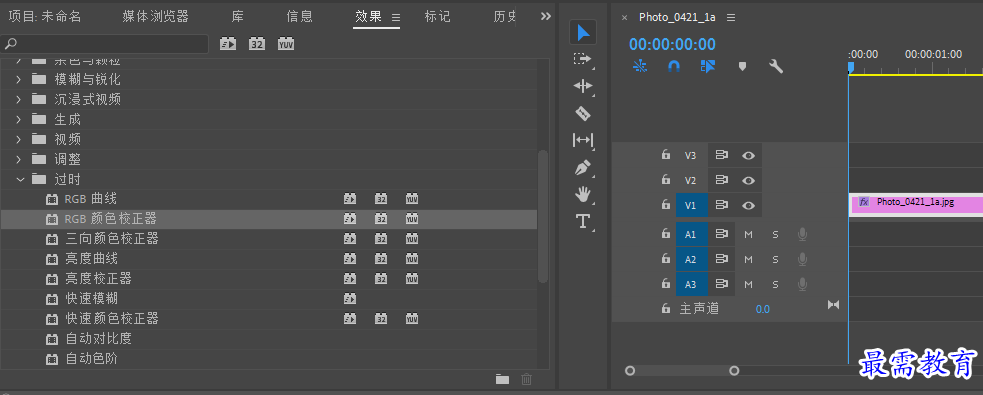Select the Razor tool
Screen dimensions: 983x395
[582, 113]
